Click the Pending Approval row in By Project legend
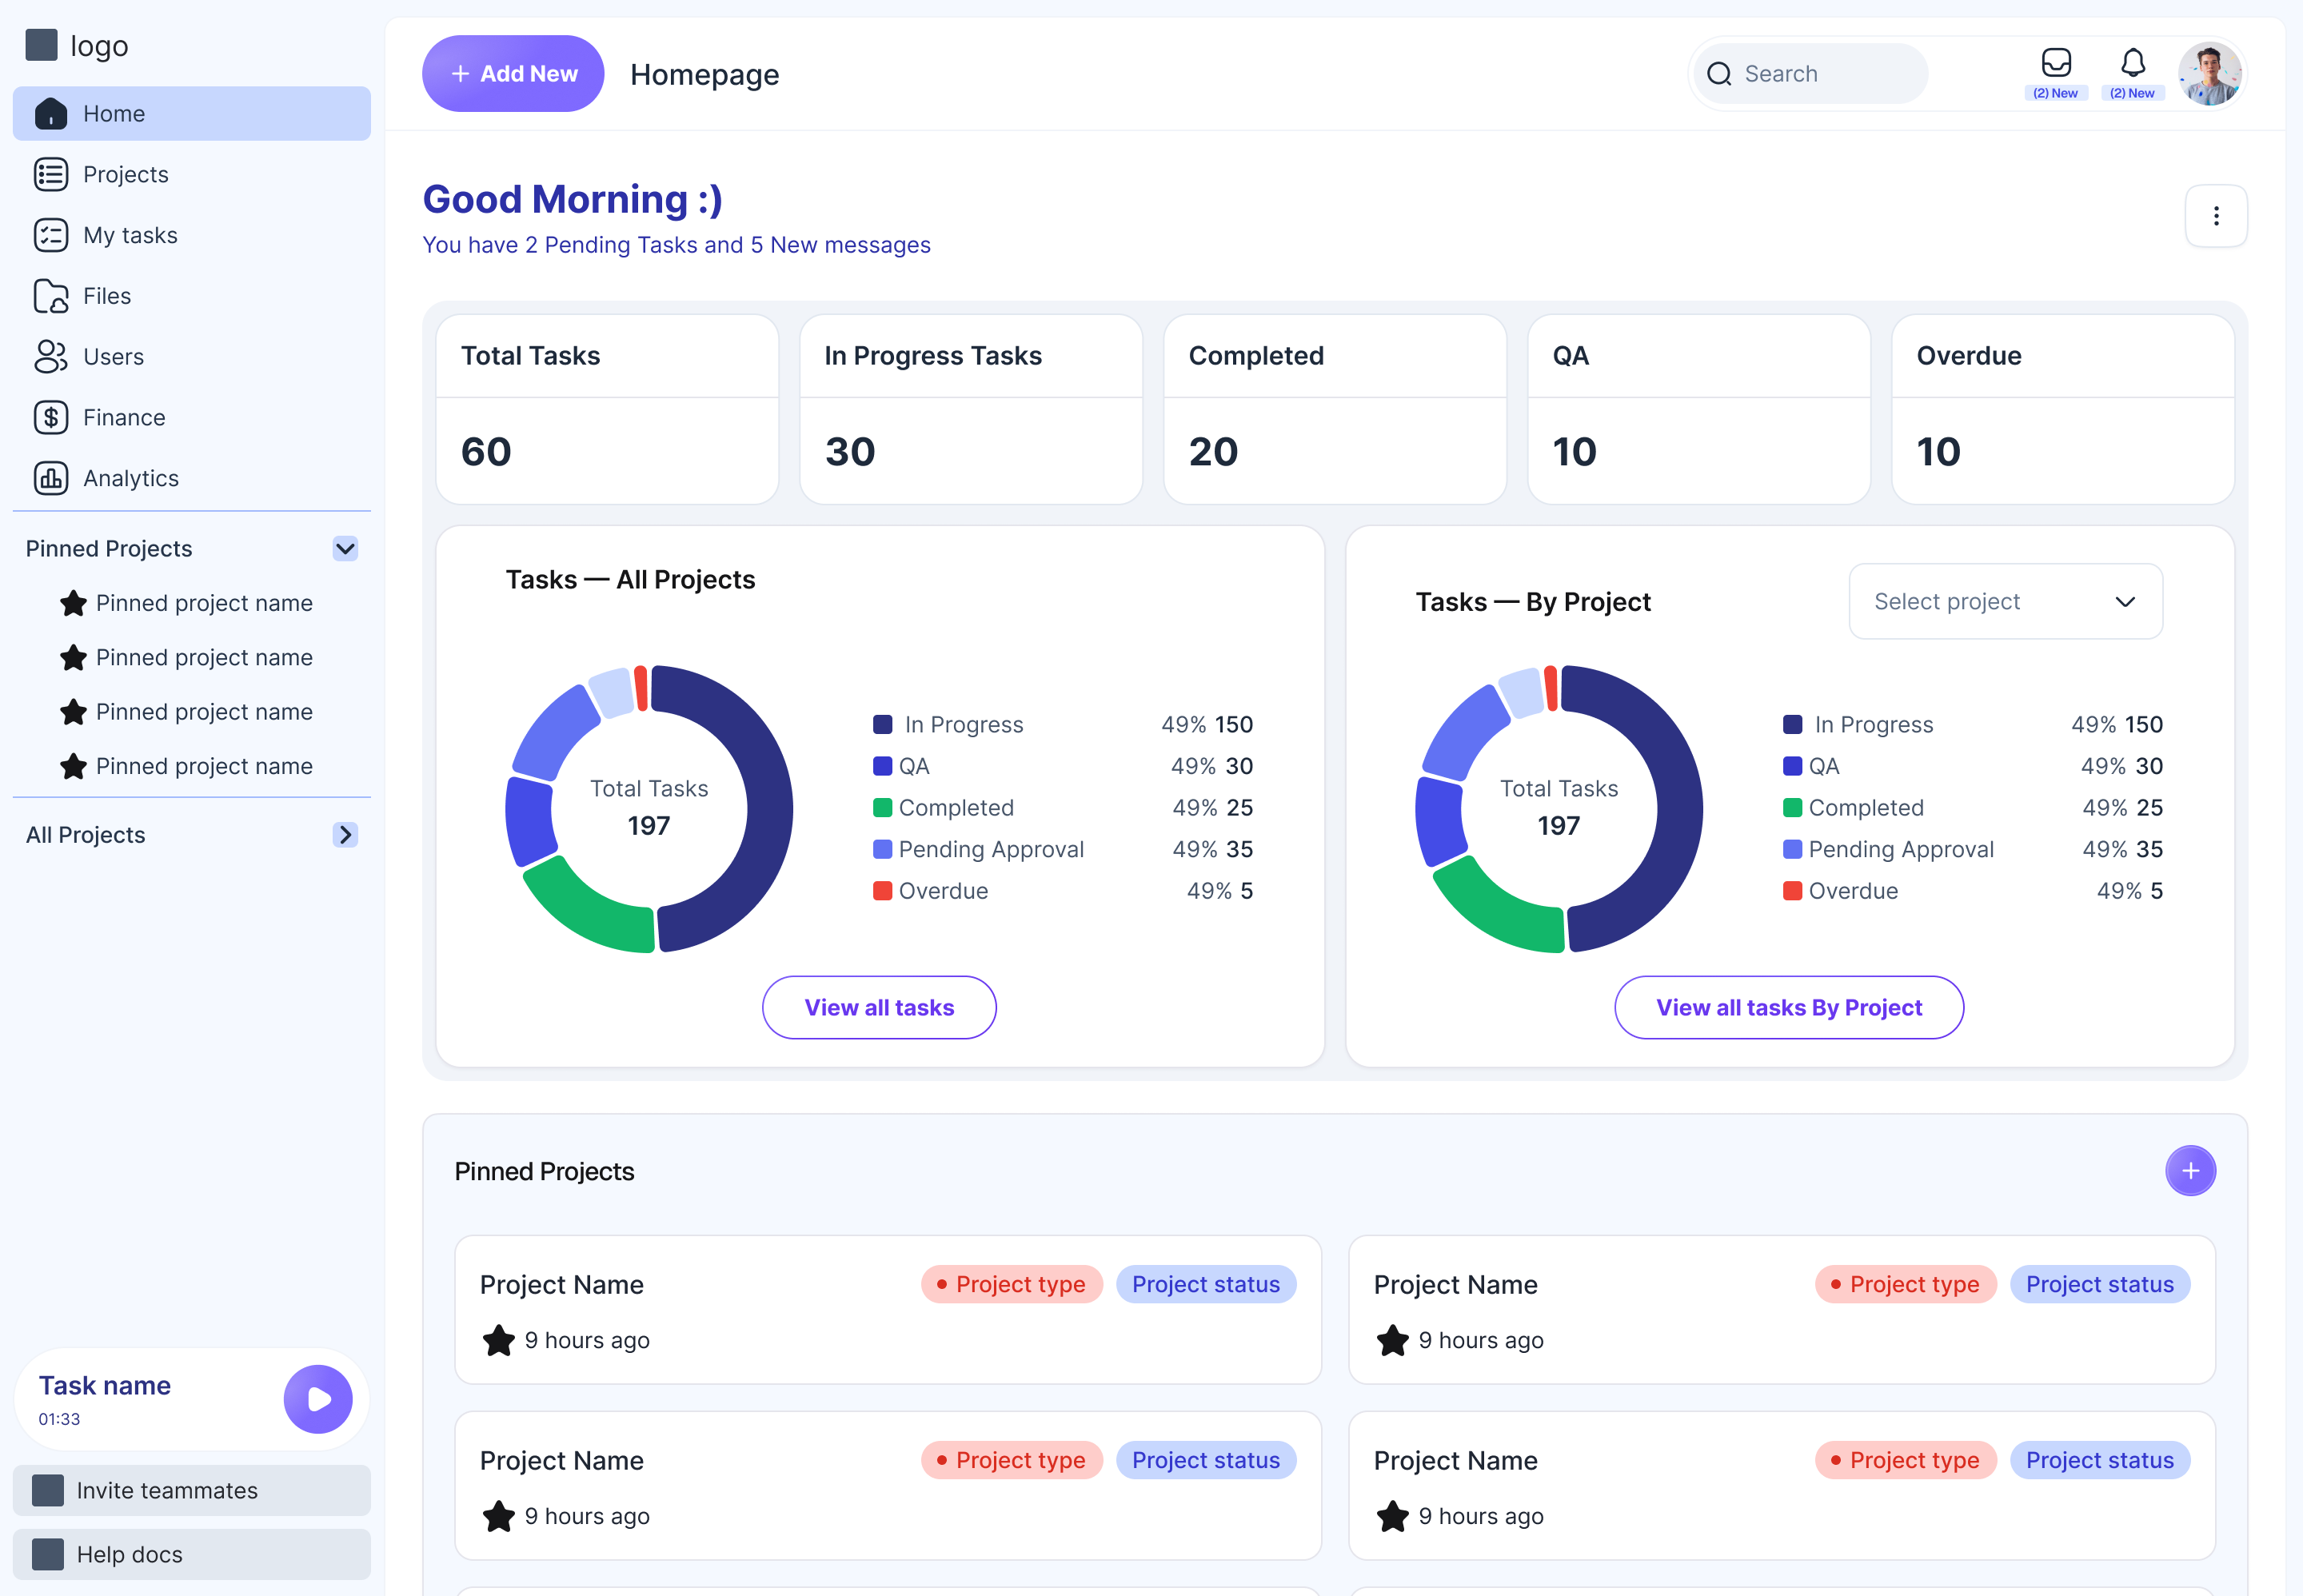Screen dimensions: 2303x1596 coord(1972,849)
